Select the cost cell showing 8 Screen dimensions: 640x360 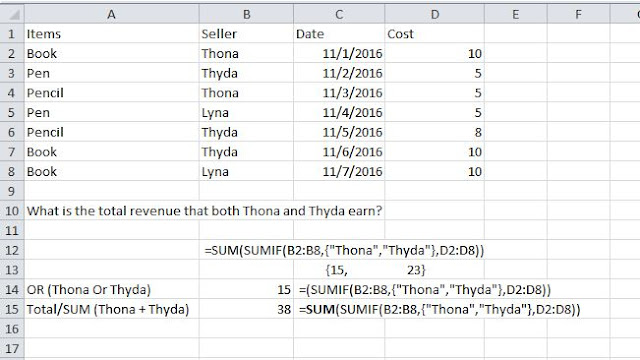[x=435, y=132]
